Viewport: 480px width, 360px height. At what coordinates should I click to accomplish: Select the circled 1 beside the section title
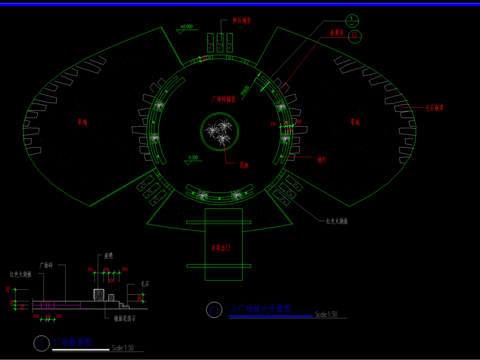tap(42, 343)
